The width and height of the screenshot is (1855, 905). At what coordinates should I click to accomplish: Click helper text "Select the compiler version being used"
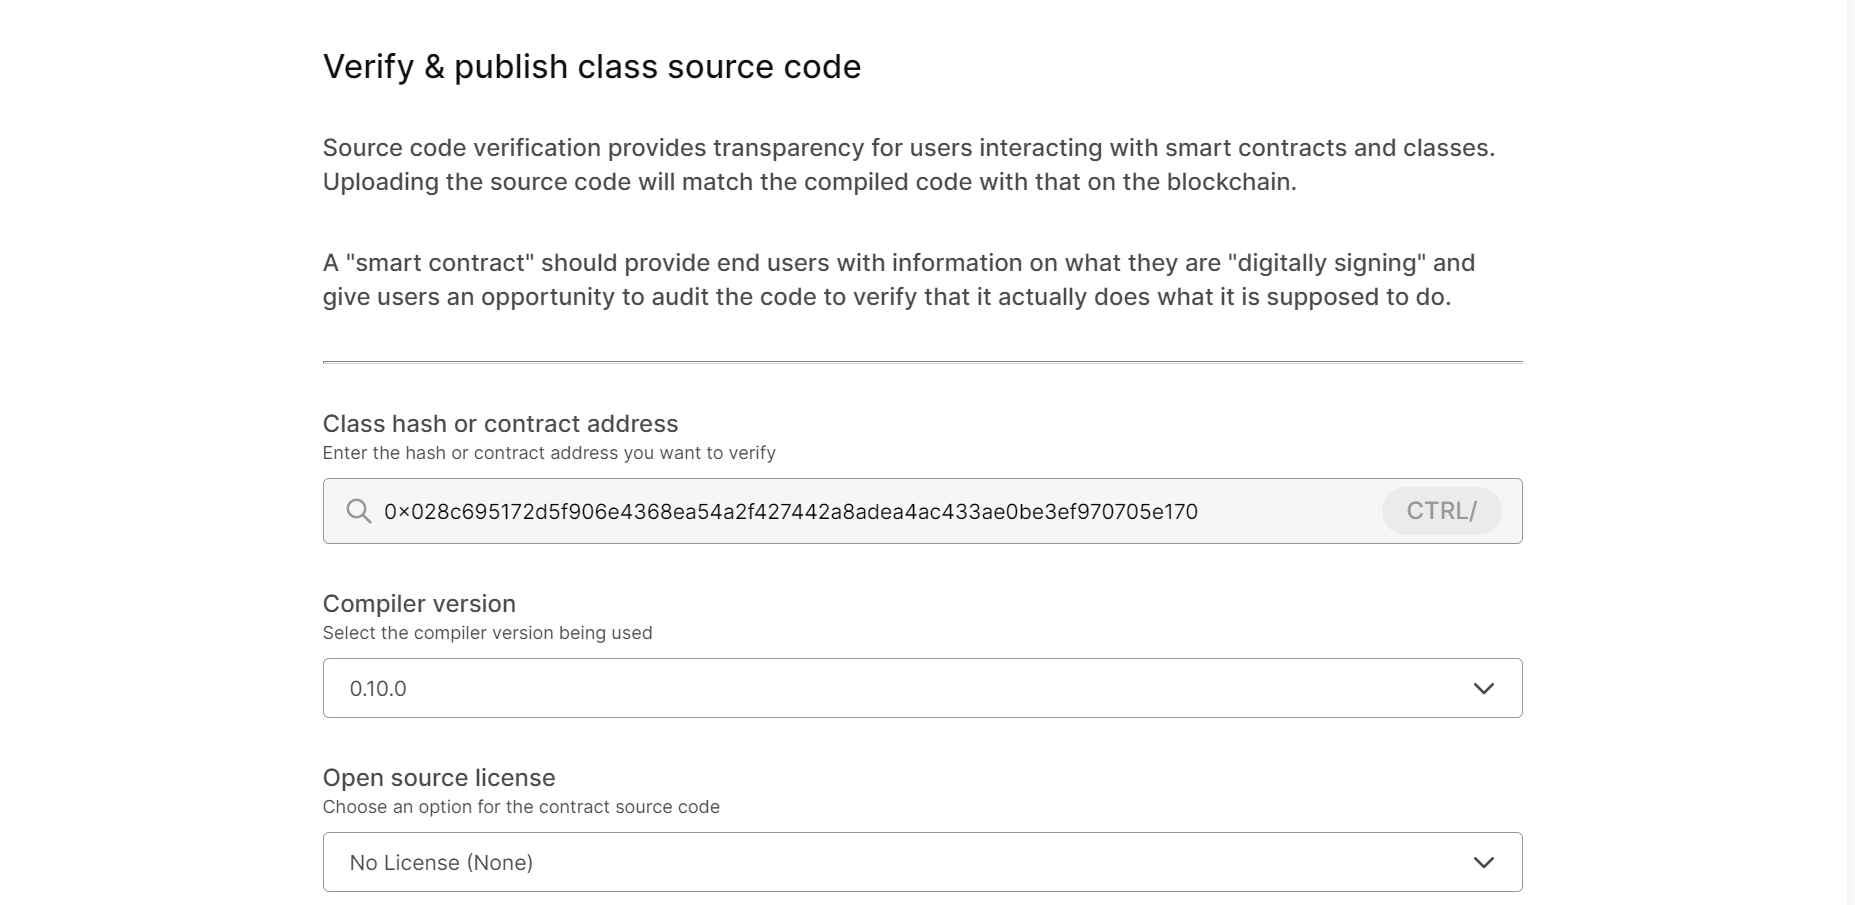[x=487, y=633]
